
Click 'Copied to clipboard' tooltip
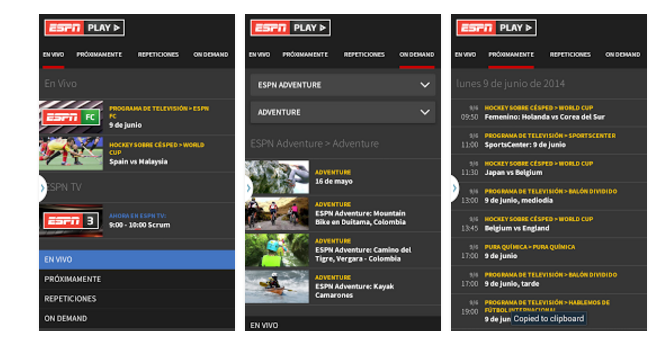pos(548,319)
